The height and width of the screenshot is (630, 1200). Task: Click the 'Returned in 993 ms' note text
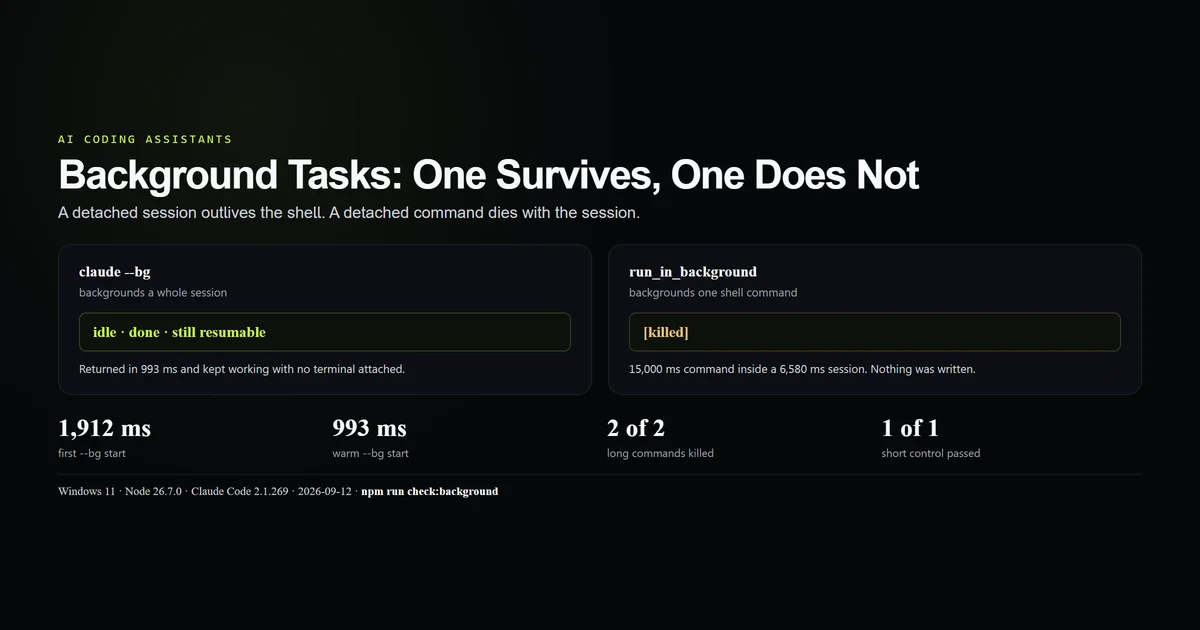click(x=242, y=369)
